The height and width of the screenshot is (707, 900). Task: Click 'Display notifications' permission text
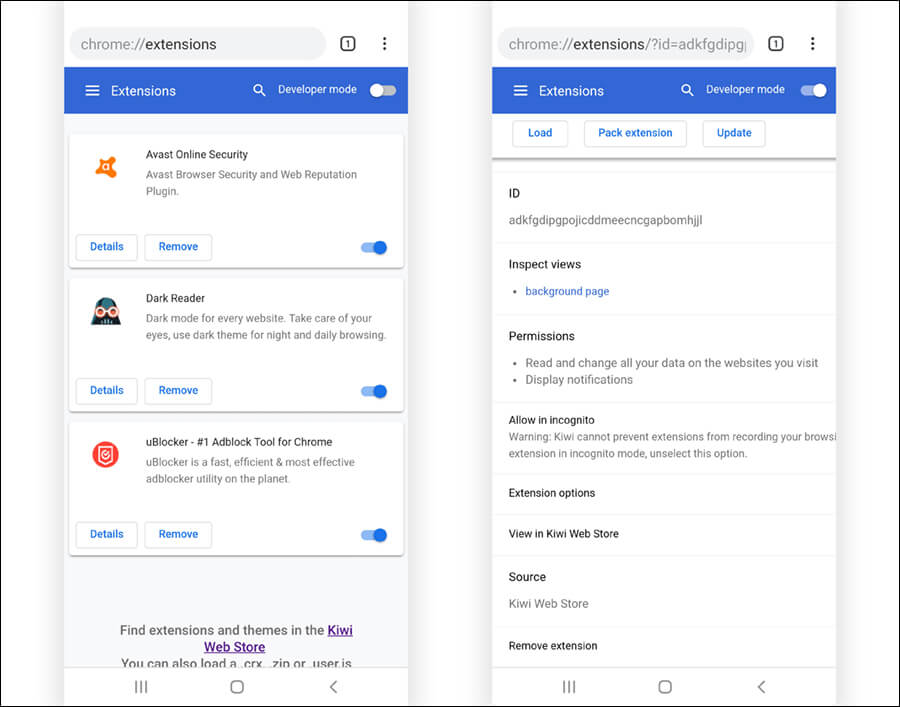579,380
